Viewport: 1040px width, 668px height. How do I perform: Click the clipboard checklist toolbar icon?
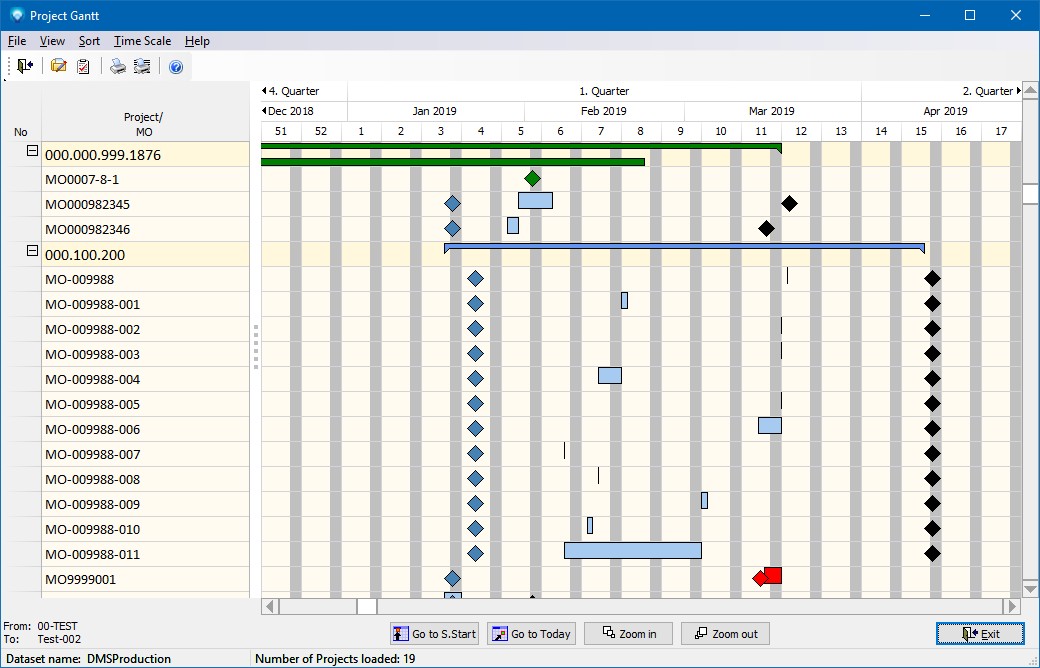pyautogui.click(x=83, y=66)
